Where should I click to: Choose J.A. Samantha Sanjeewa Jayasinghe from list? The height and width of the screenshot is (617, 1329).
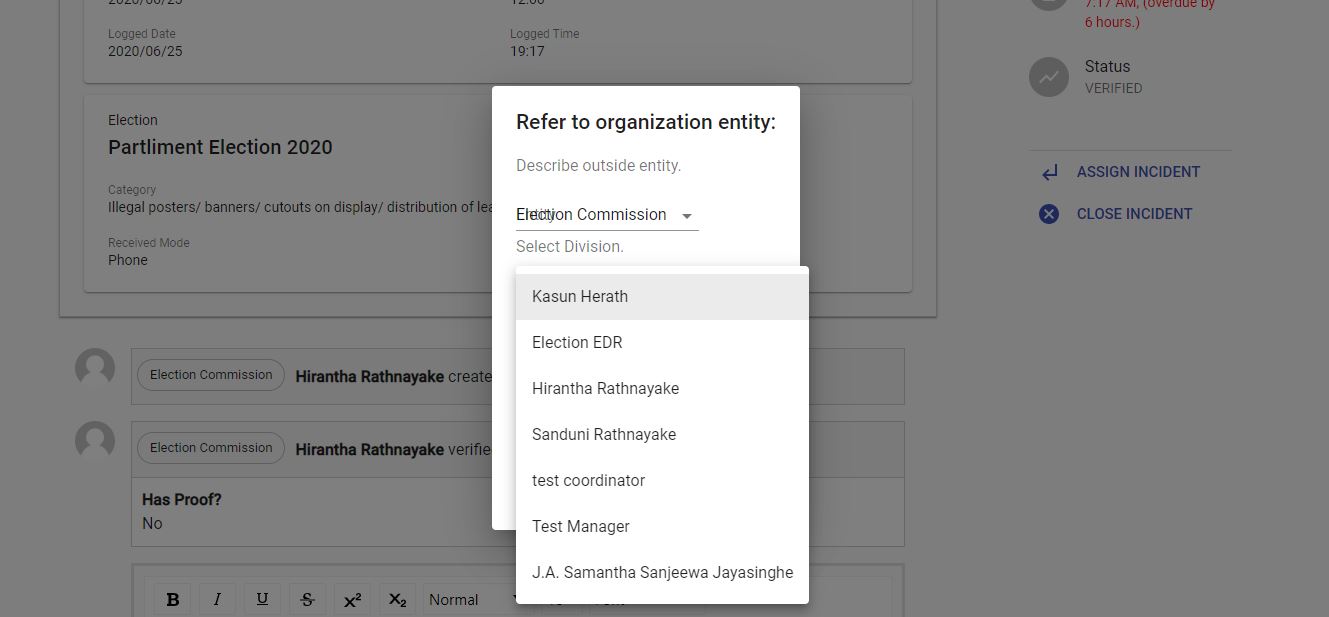[x=663, y=572]
